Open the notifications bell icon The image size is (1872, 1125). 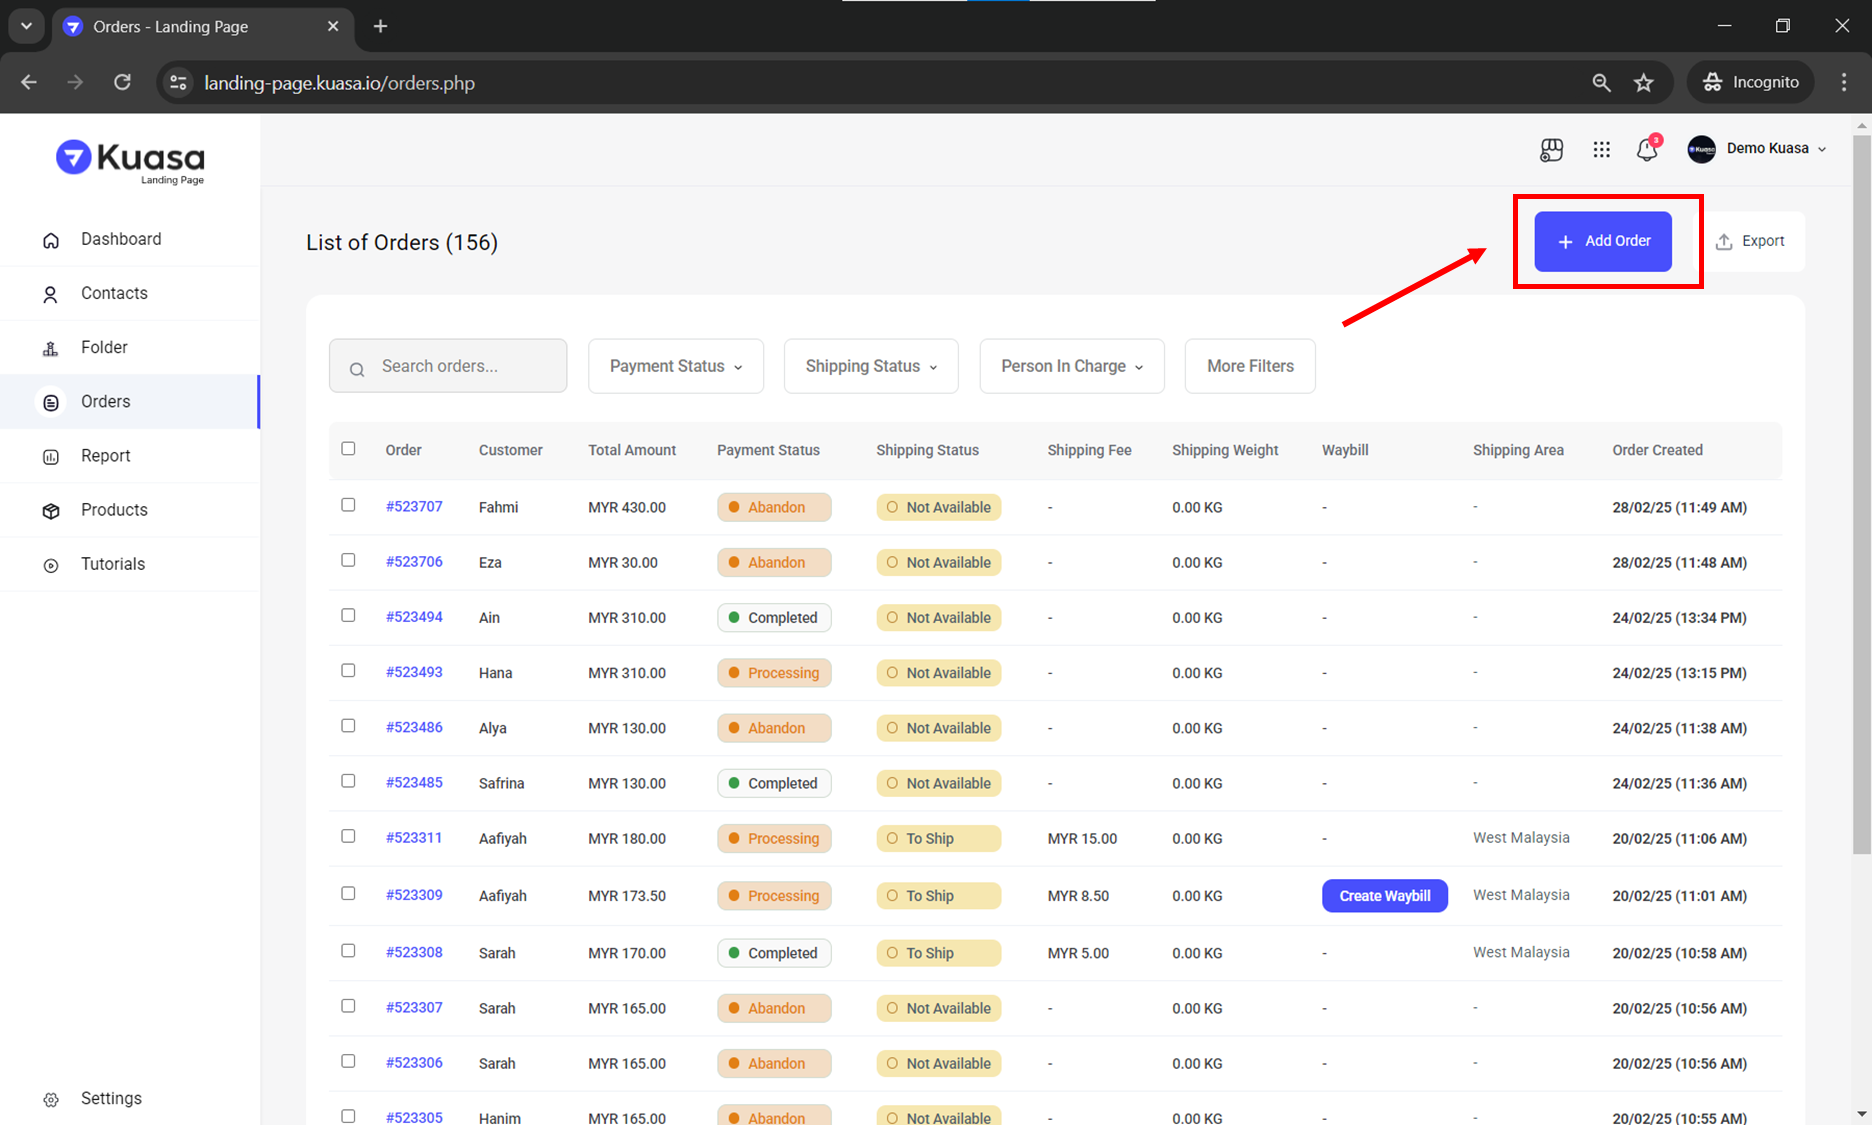pos(1646,150)
